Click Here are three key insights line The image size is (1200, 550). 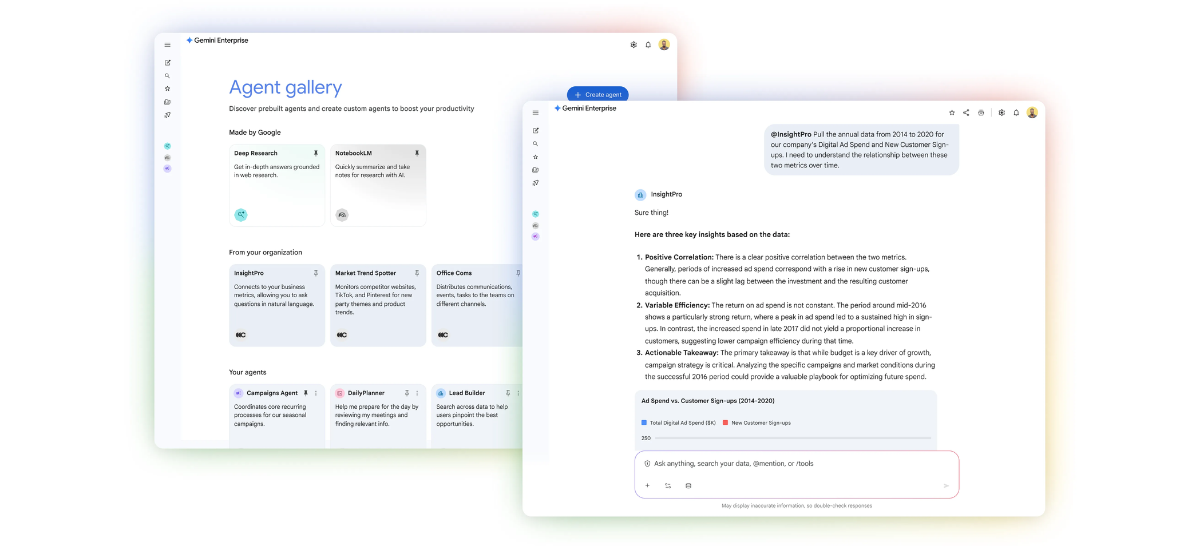pos(712,234)
